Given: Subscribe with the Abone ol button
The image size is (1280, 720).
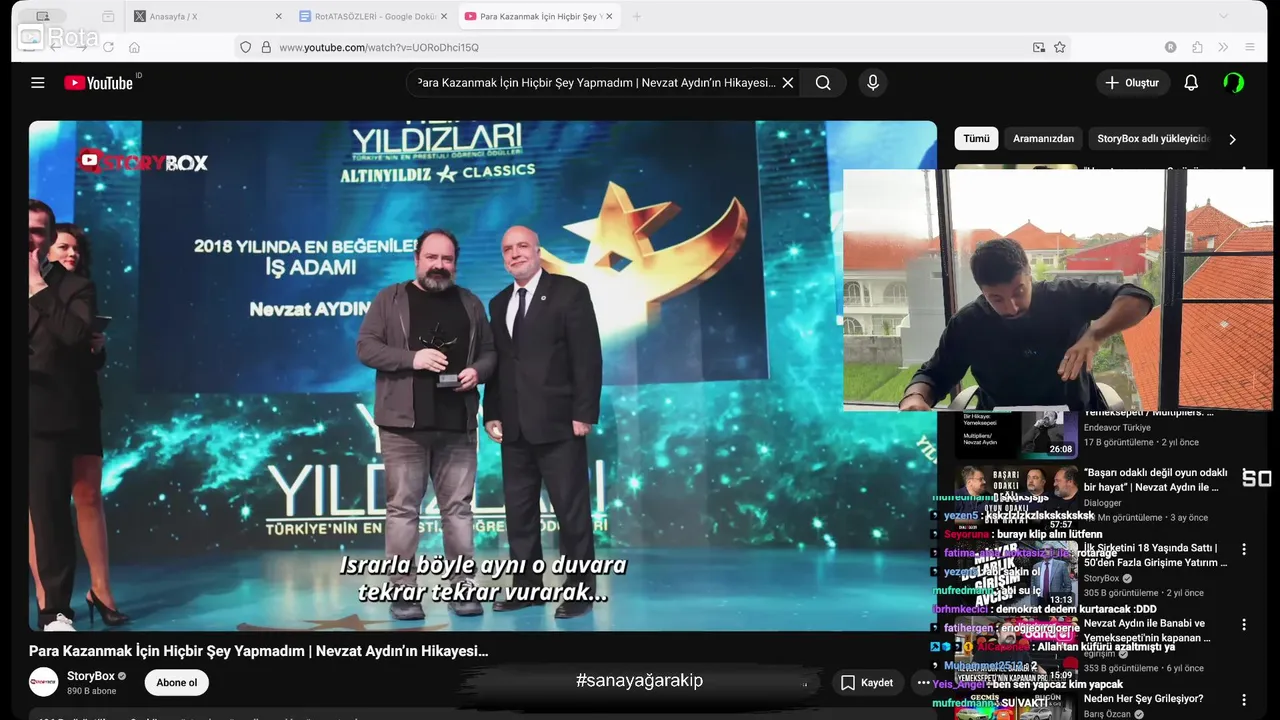Looking at the screenshot, I should tap(177, 683).
